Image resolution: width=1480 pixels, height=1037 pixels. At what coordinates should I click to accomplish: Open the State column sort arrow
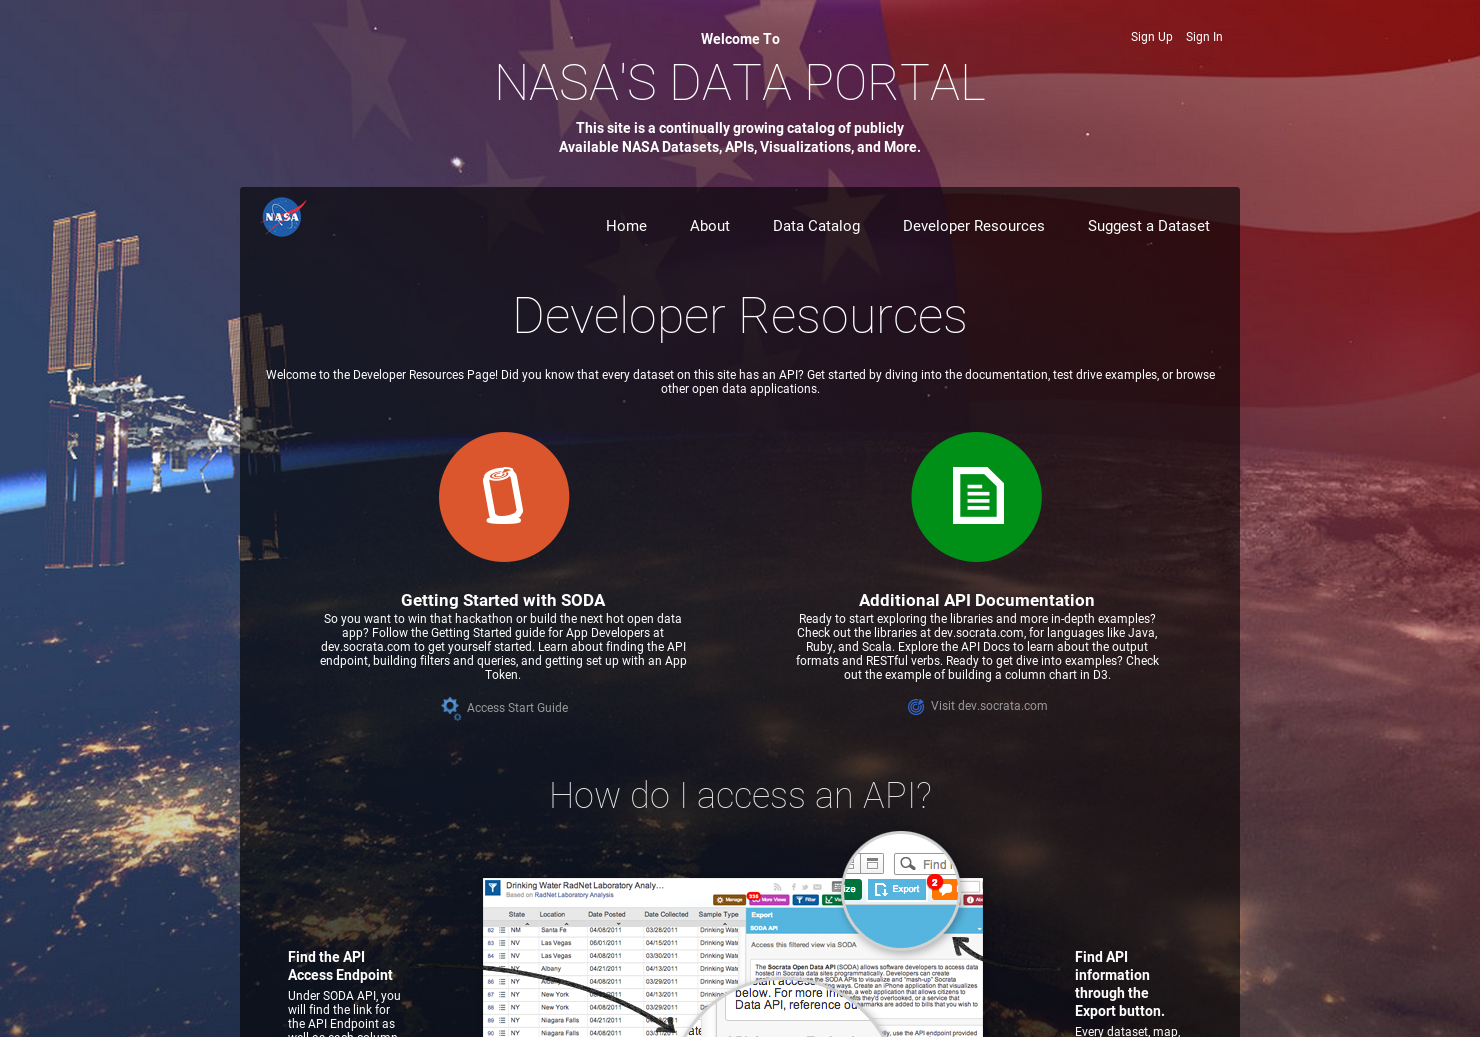(x=526, y=924)
